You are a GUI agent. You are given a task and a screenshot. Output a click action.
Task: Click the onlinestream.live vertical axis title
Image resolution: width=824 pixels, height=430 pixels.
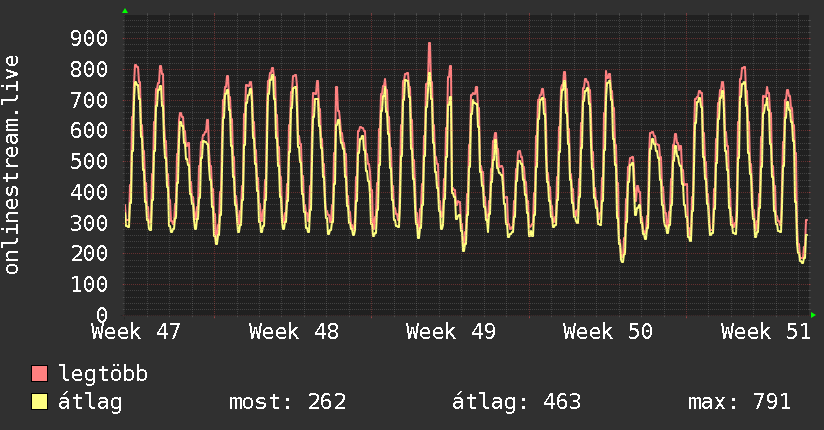click(12, 165)
